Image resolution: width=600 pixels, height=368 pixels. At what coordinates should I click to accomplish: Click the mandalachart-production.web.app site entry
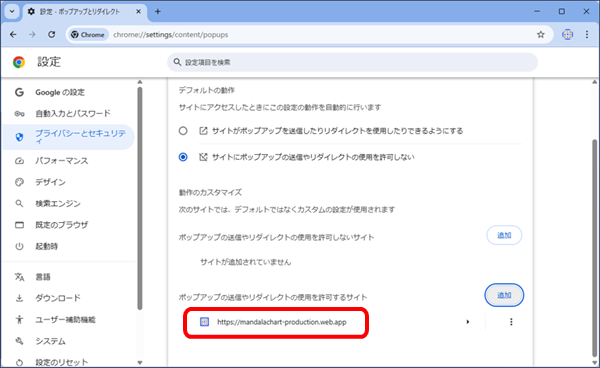pyautogui.click(x=282, y=322)
